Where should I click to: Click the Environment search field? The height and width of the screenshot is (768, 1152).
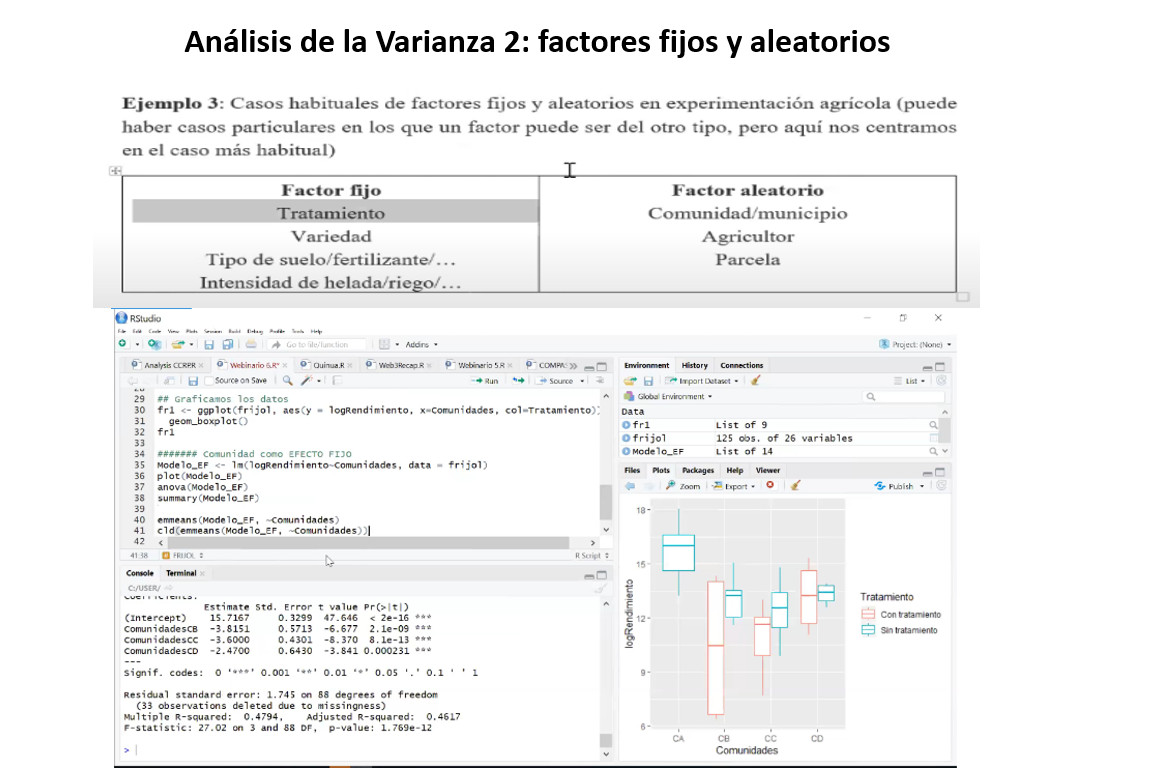(x=905, y=397)
